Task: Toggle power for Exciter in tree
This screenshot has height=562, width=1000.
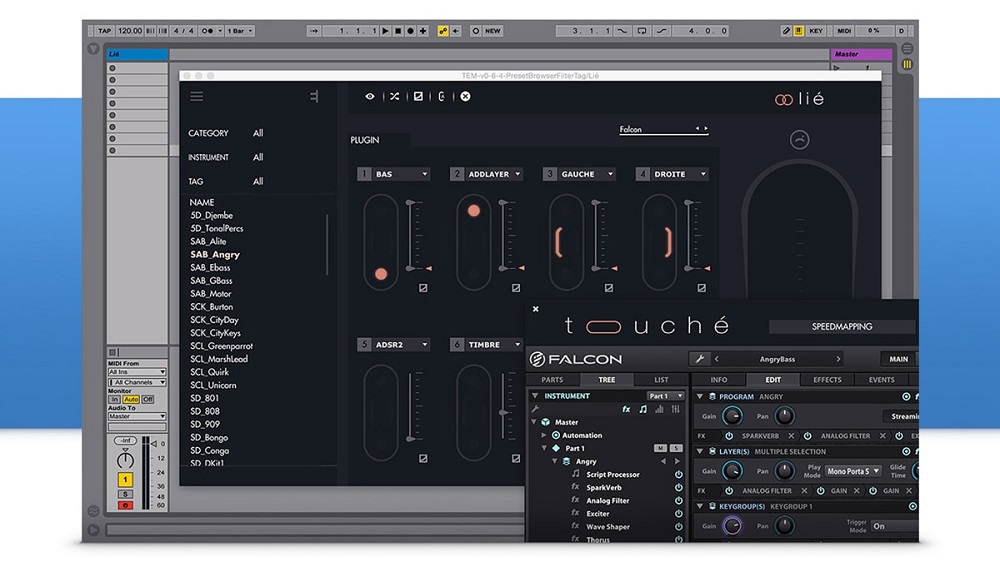Action: click(679, 514)
